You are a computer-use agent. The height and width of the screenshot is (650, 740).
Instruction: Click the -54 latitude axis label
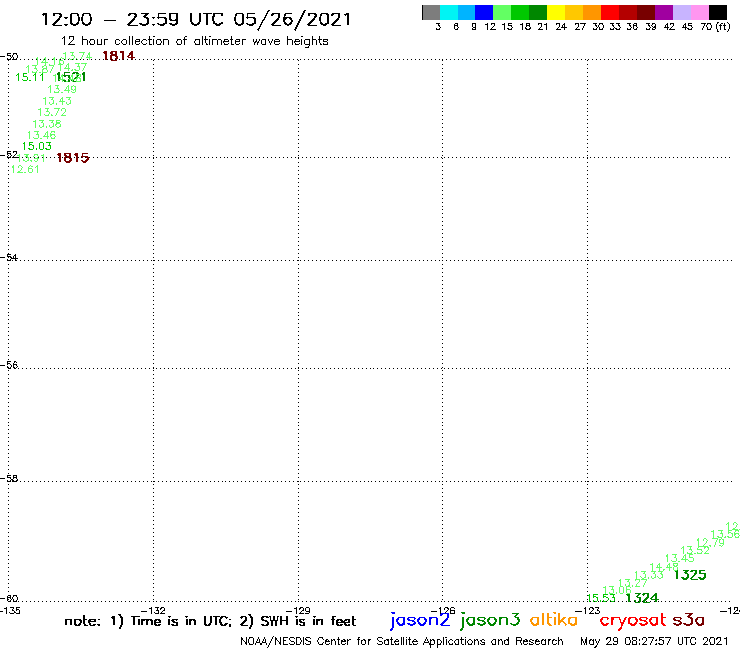[x=9, y=258]
